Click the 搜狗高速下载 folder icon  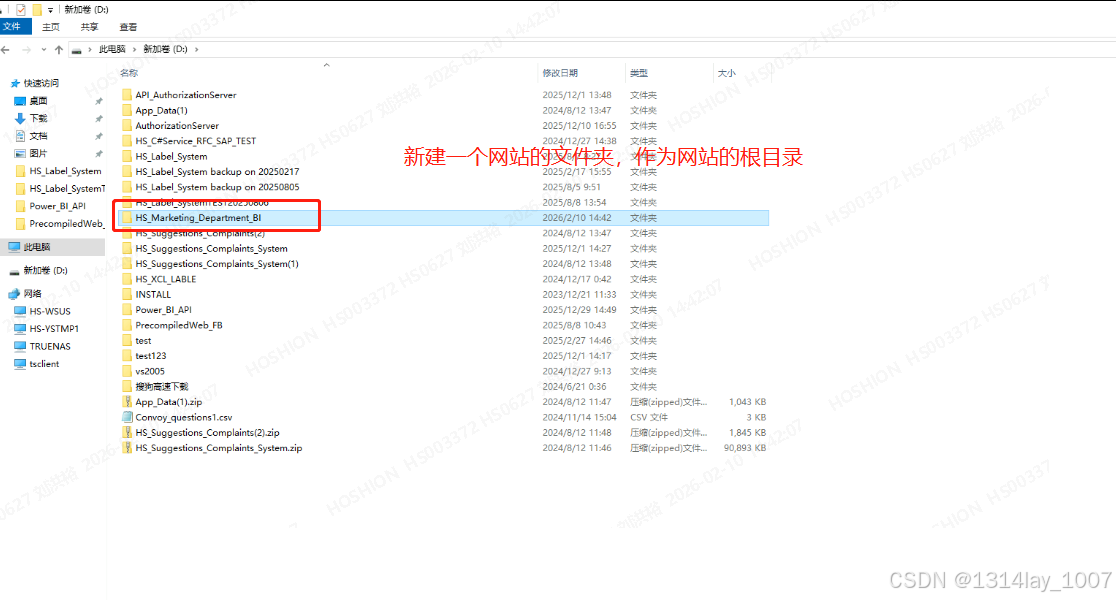point(127,386)
